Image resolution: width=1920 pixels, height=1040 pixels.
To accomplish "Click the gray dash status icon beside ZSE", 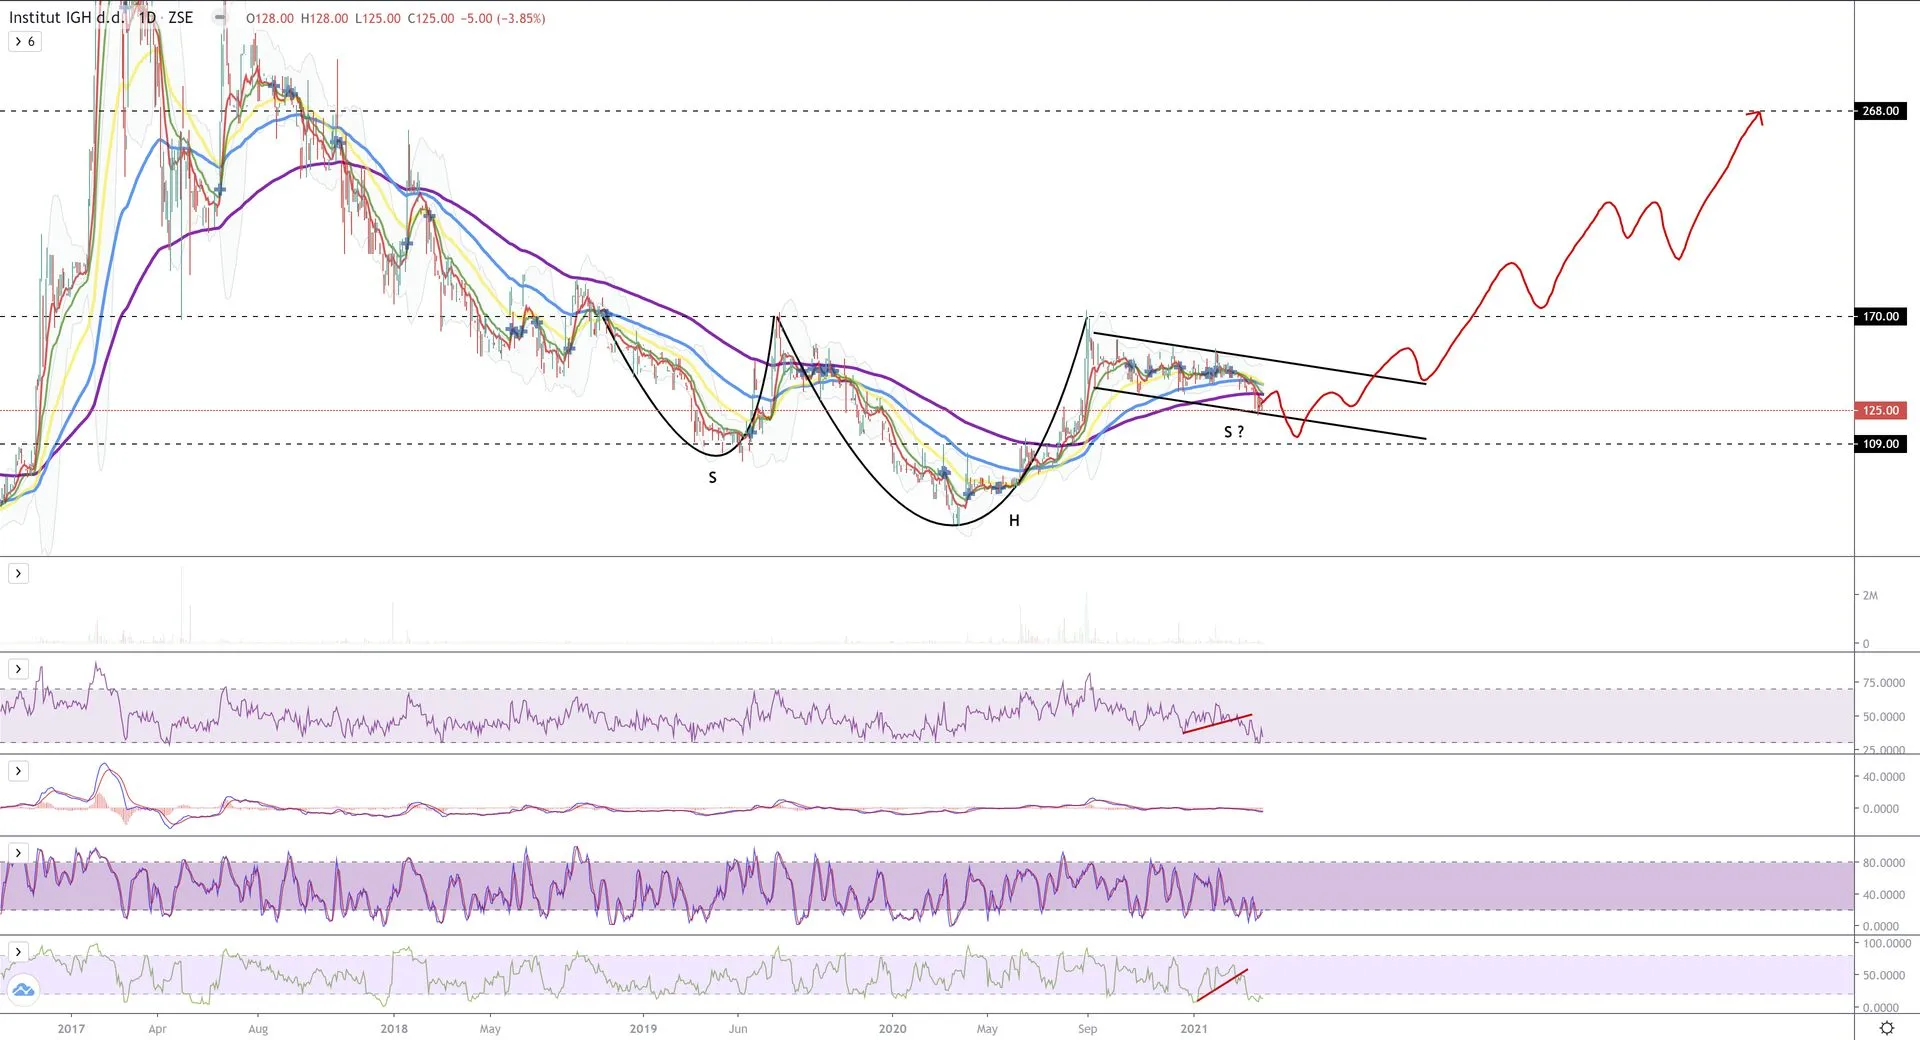I will pyautogui.click(x=220, y=18).
